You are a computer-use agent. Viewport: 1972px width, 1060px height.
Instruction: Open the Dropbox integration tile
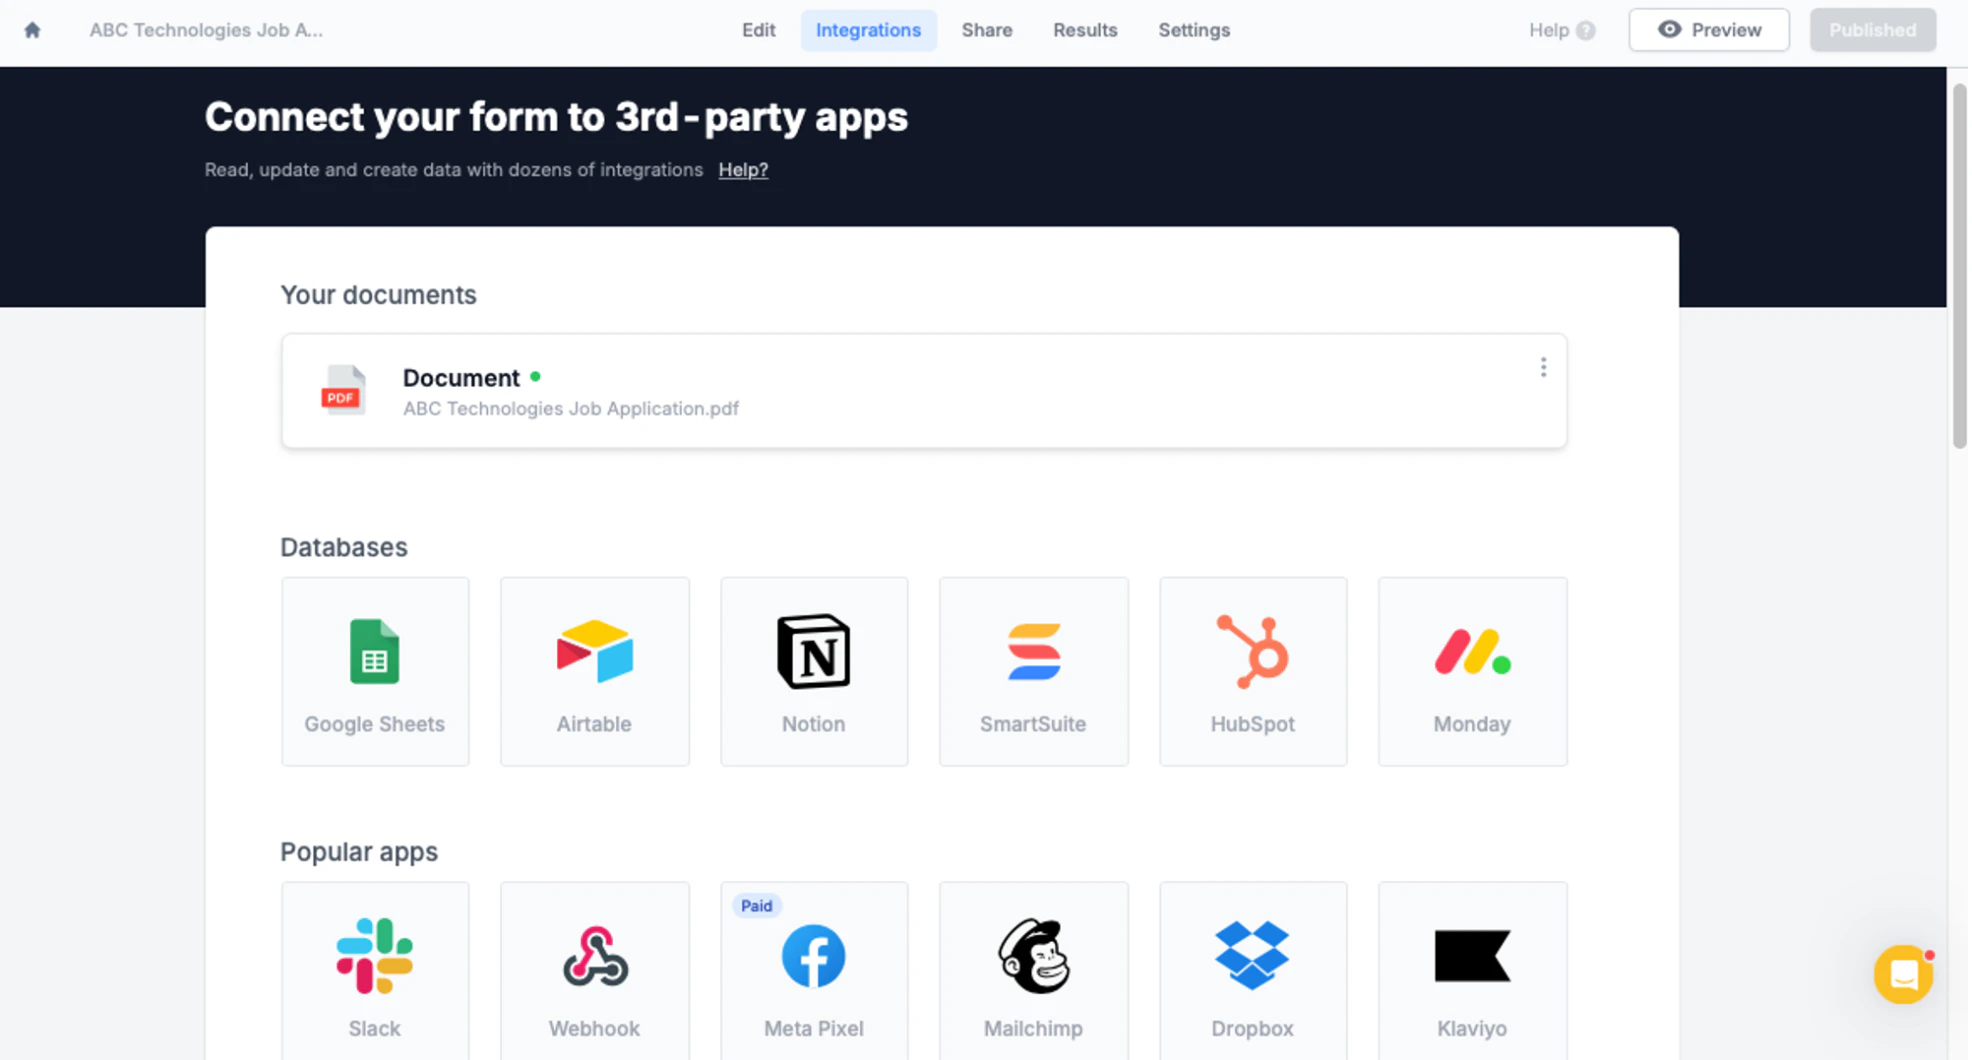click(1253, 971)
